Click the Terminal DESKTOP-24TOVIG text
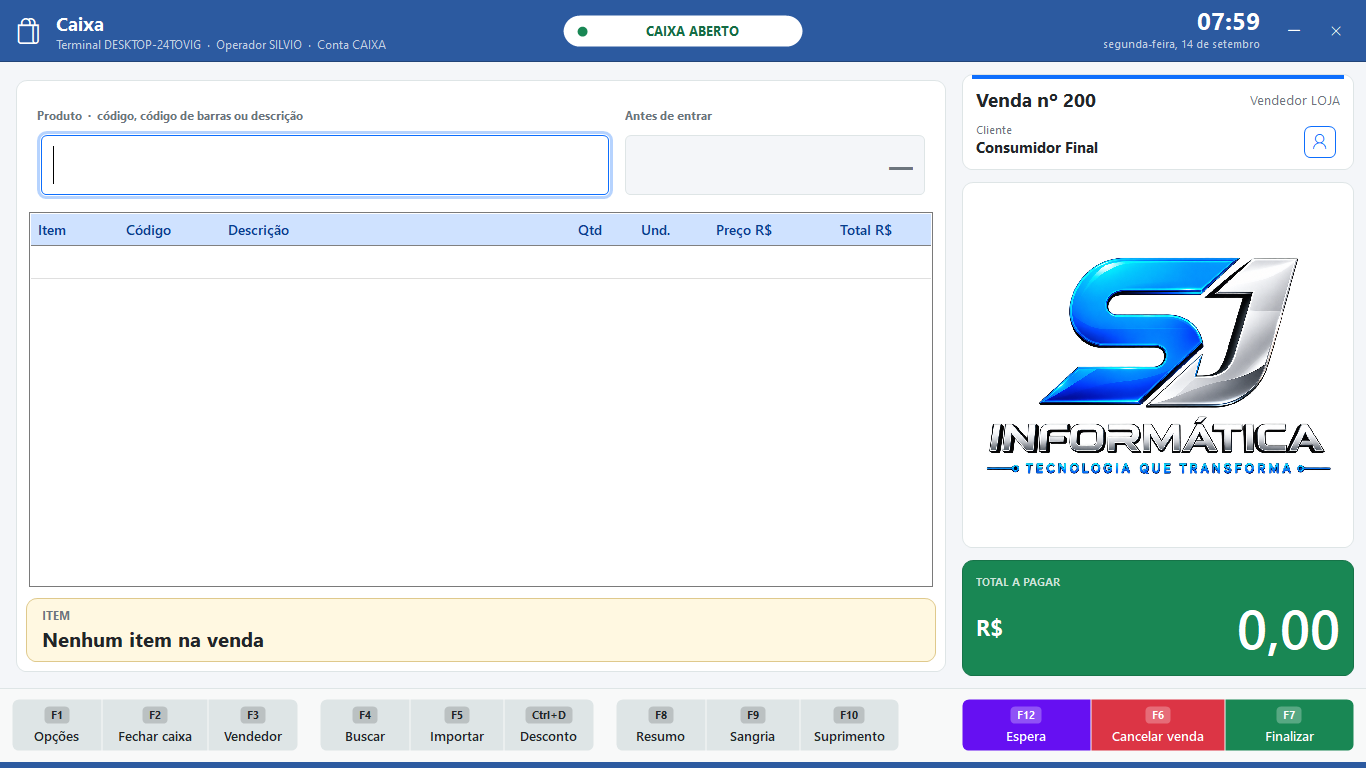1366x768 pixels. 129,45
